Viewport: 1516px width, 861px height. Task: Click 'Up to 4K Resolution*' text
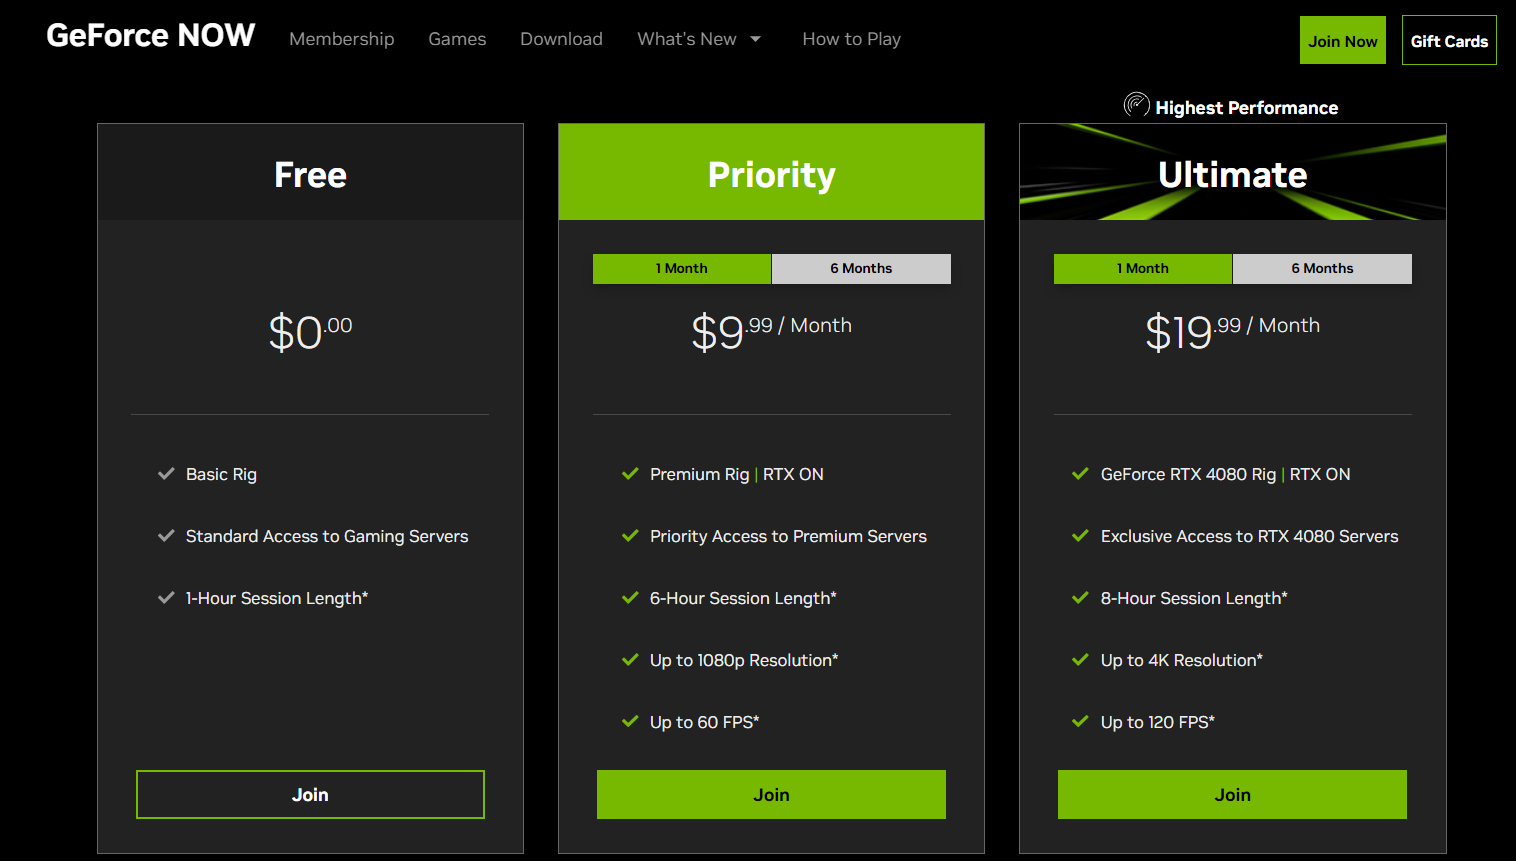[1182, 660]
